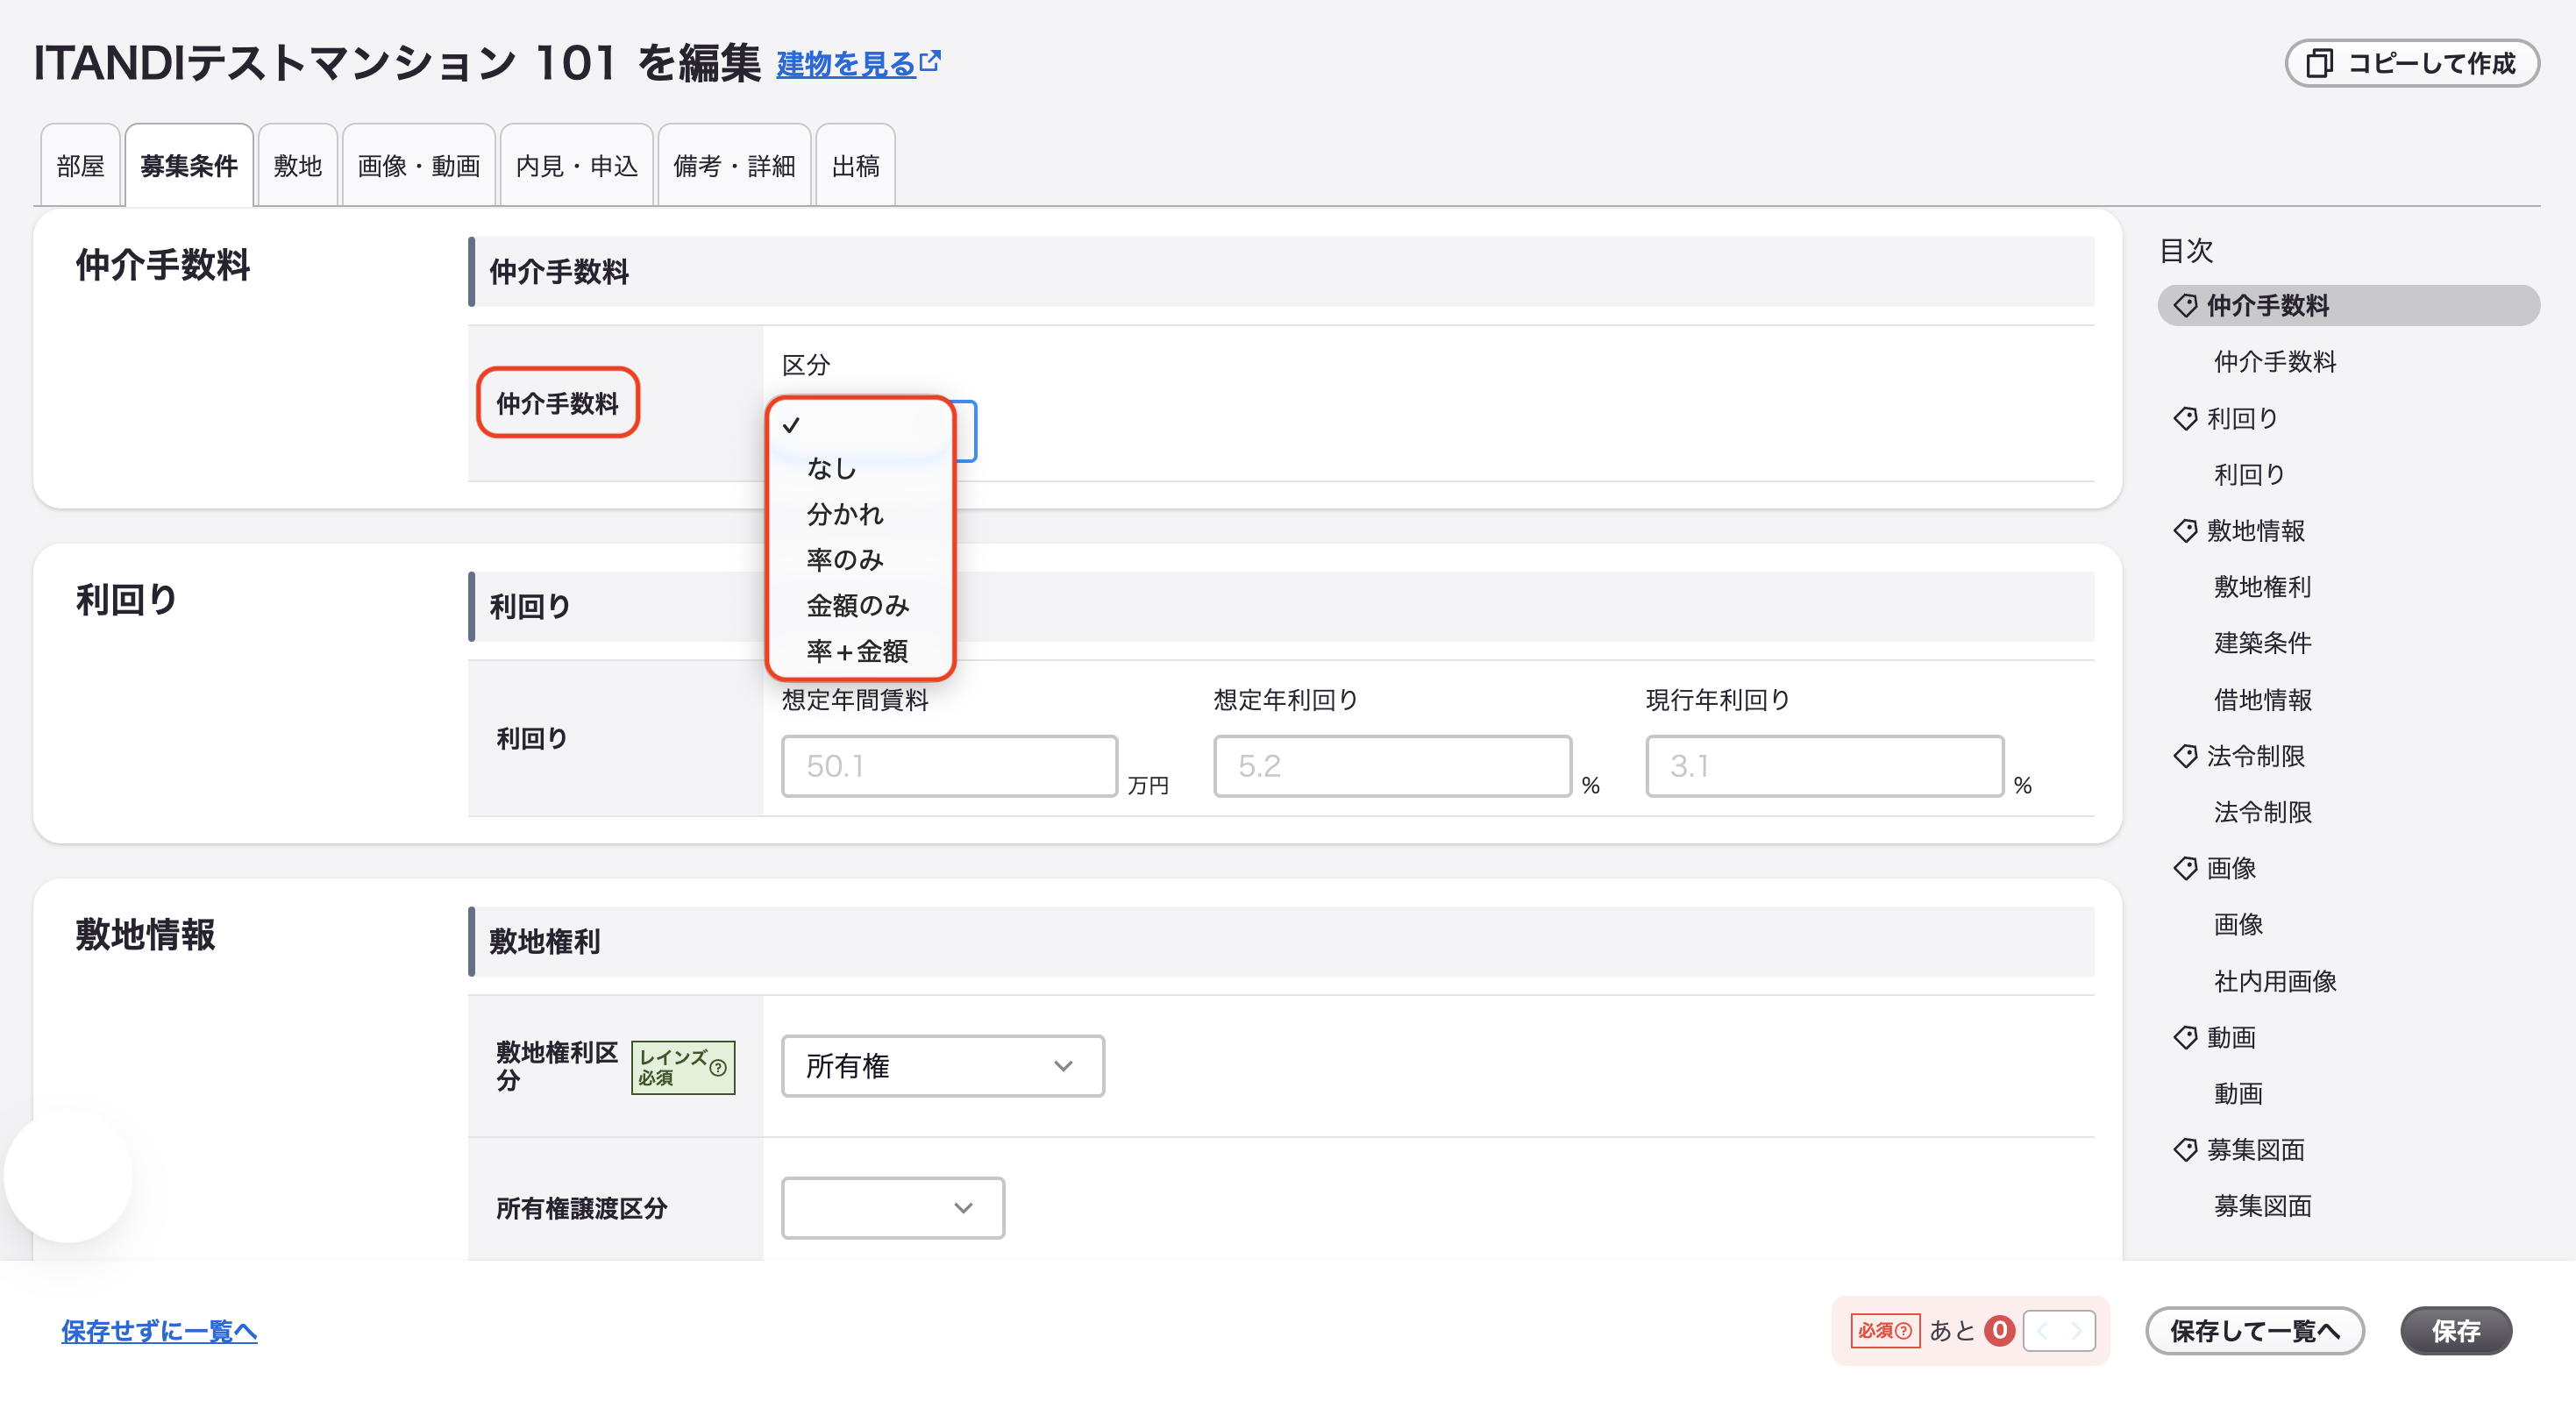
Task: Jump to 画像 sub-item in 目次
Action: click(x=2238, y=924)
